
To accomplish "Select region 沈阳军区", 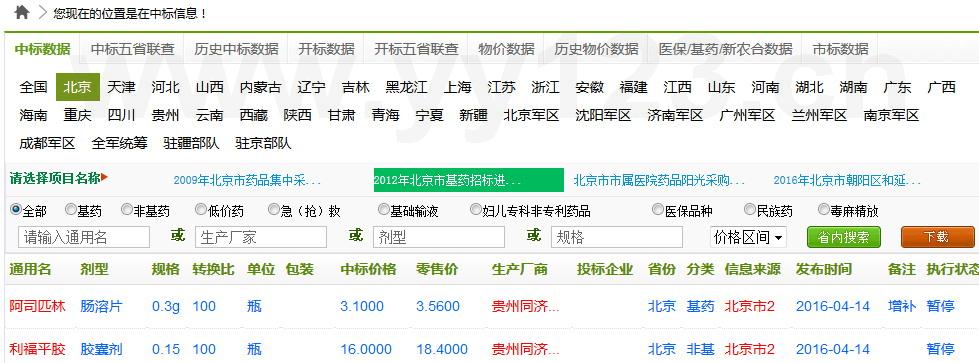I will (x=603, y=116).
